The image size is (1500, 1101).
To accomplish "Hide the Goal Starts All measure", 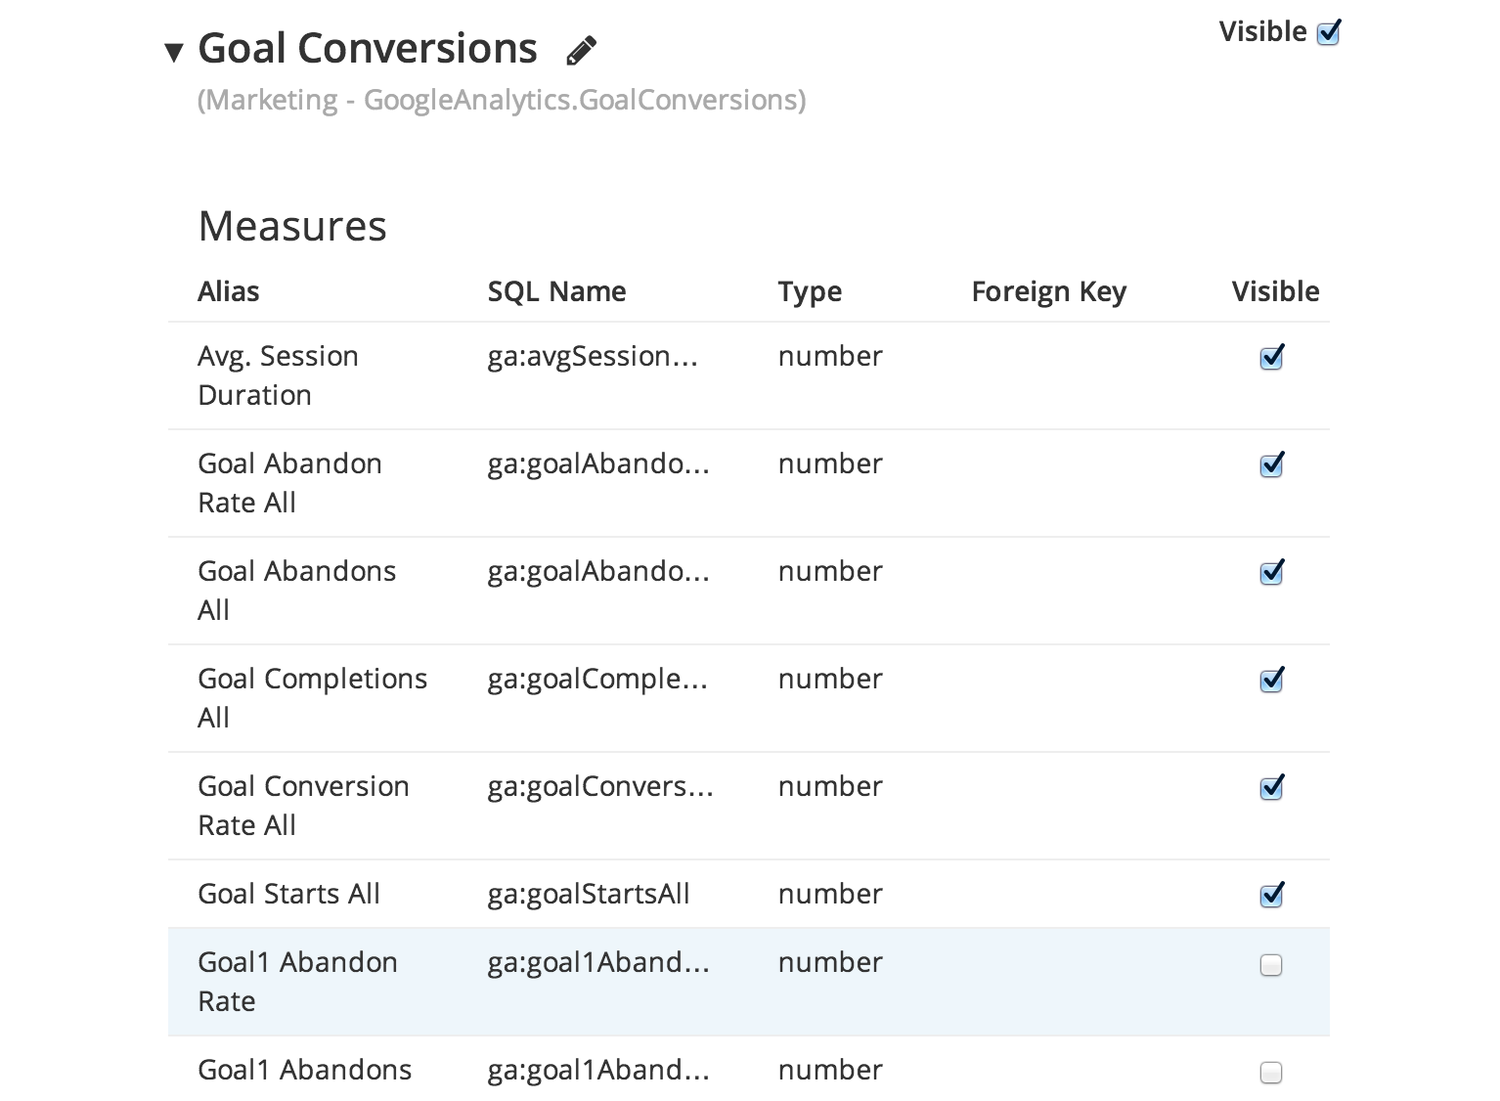I will (1271, 895).
